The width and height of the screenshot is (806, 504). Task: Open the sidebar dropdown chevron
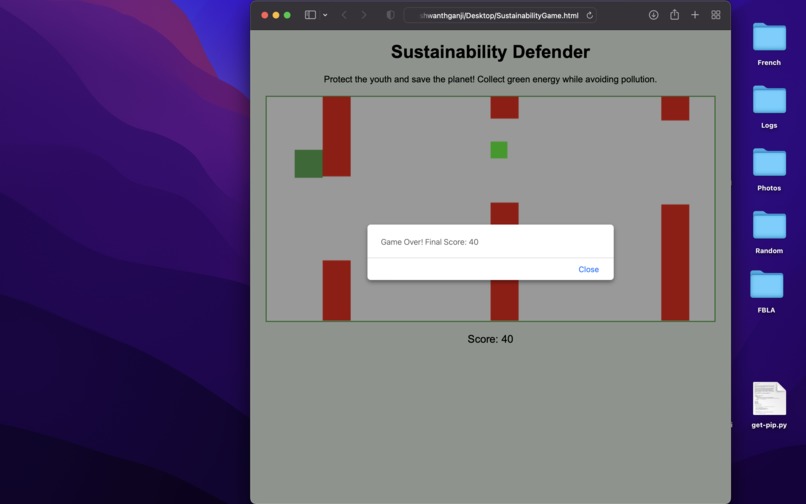coord(325,15)
